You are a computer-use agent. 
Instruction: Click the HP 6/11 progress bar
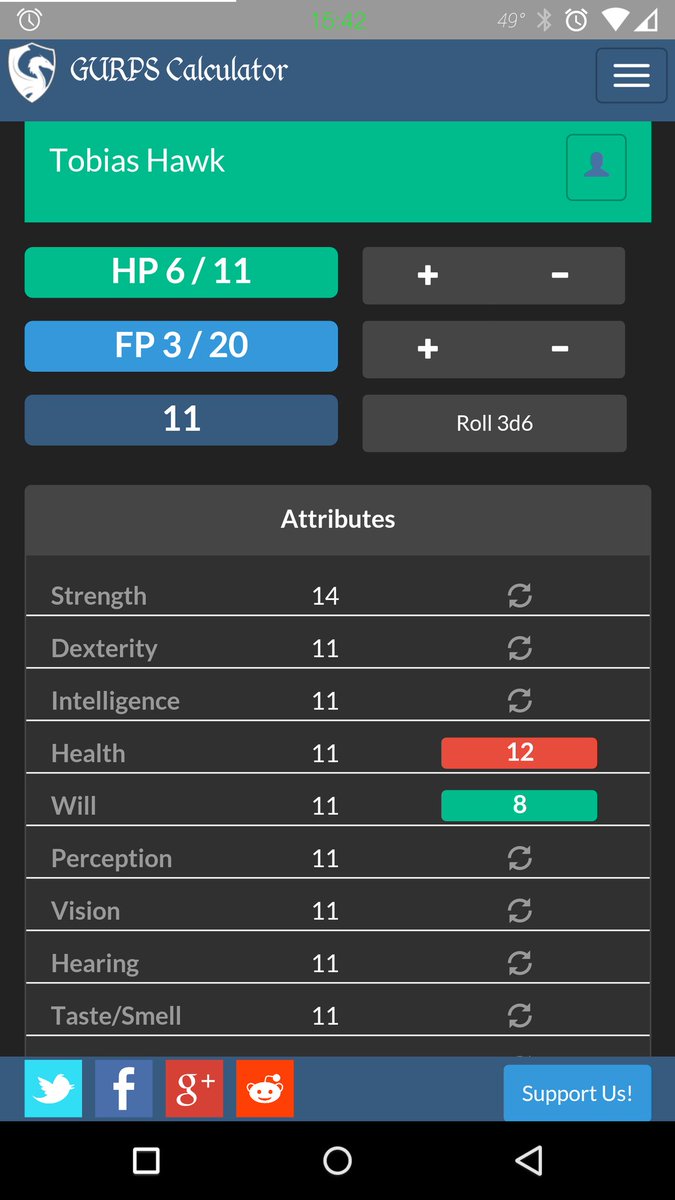180,271
